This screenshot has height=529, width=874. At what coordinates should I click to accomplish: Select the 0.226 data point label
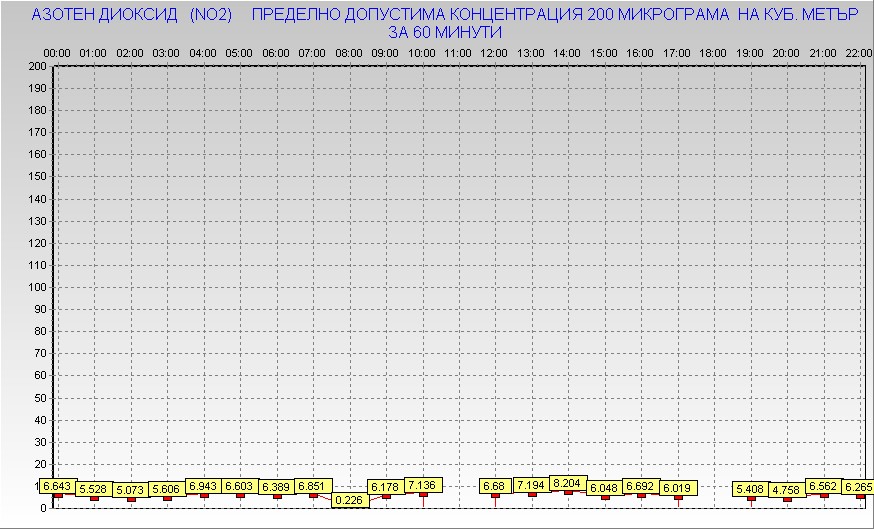click(x=349, y=500)
